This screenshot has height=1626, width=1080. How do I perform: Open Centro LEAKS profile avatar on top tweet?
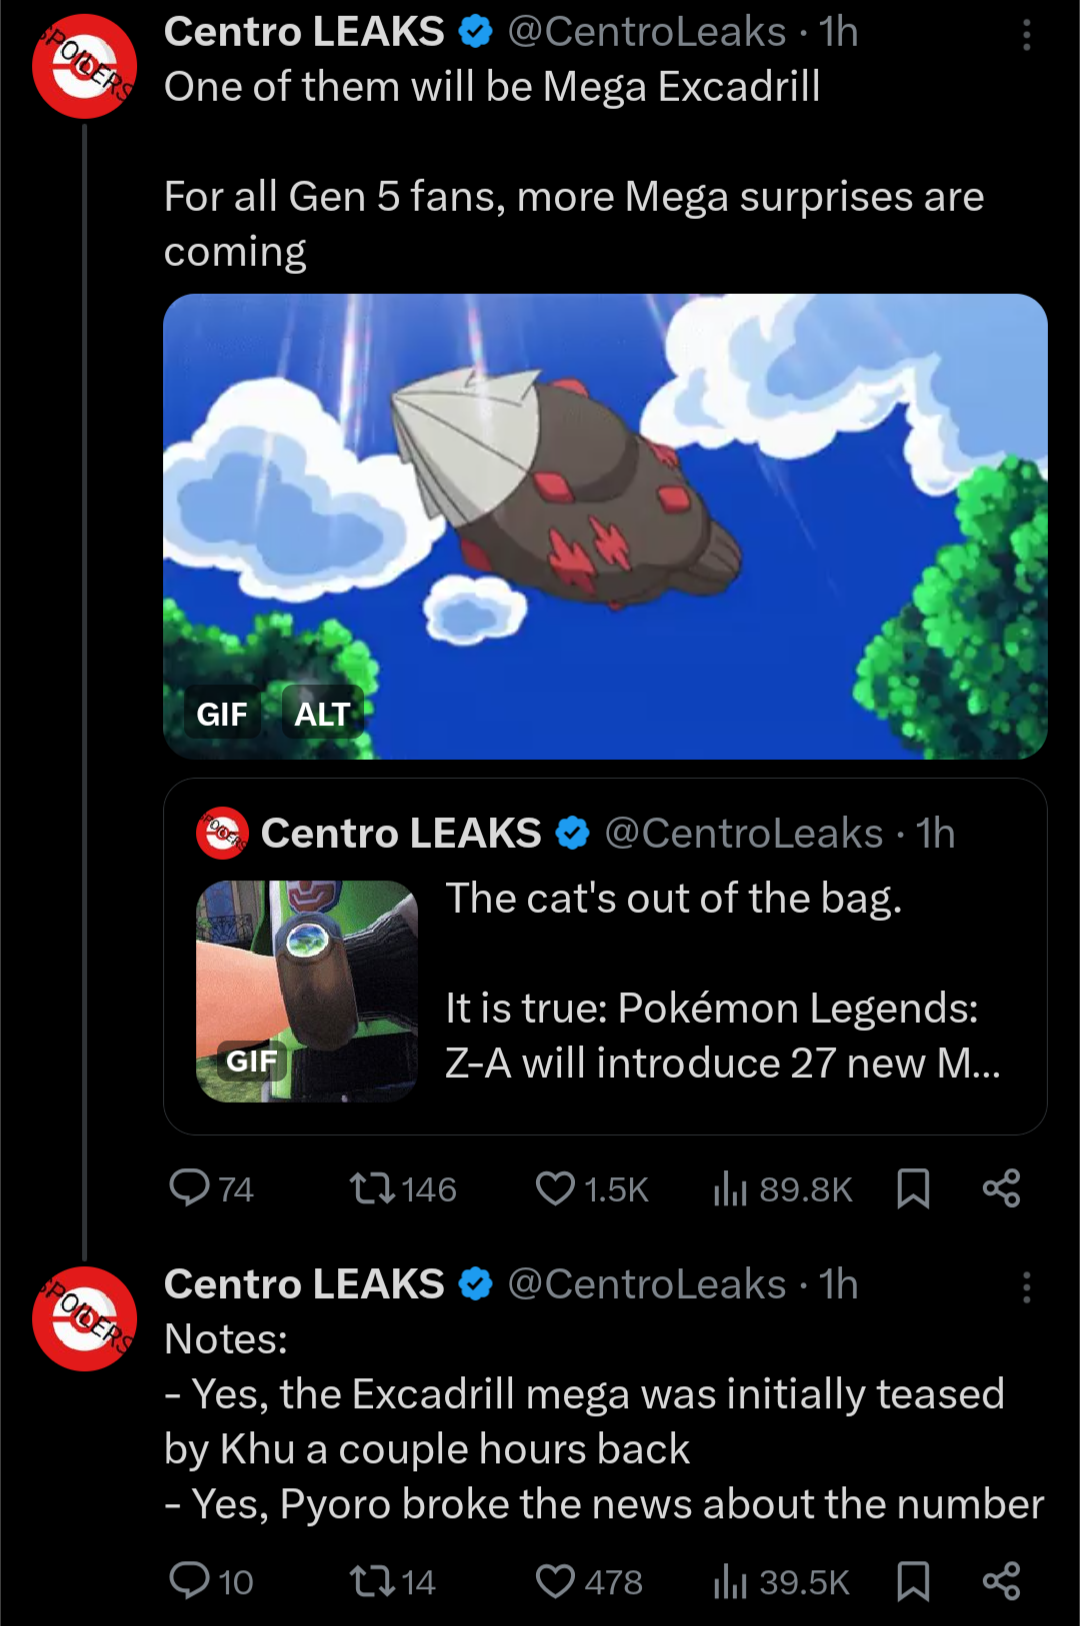[x=85, y=67]
